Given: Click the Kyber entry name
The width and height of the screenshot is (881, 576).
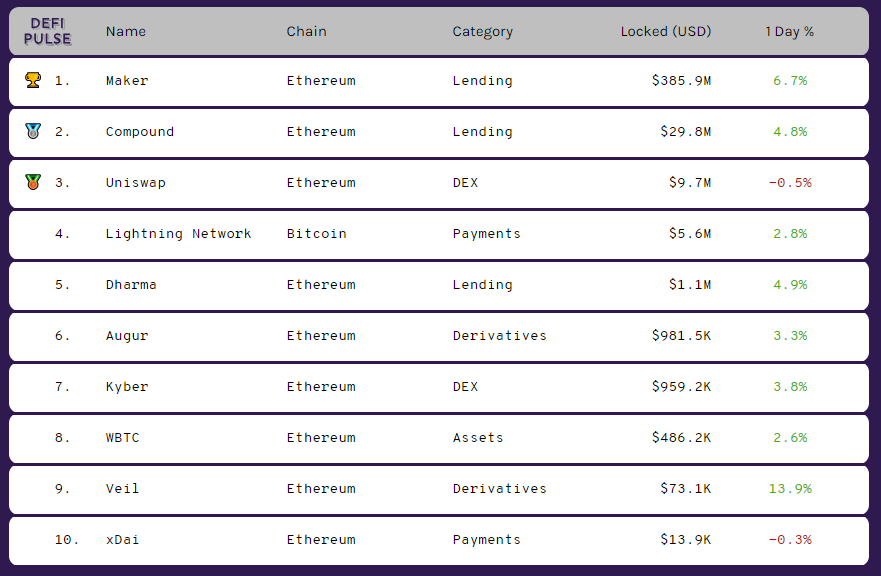Looking at the screenshot, I should click(x=127, y=387).
